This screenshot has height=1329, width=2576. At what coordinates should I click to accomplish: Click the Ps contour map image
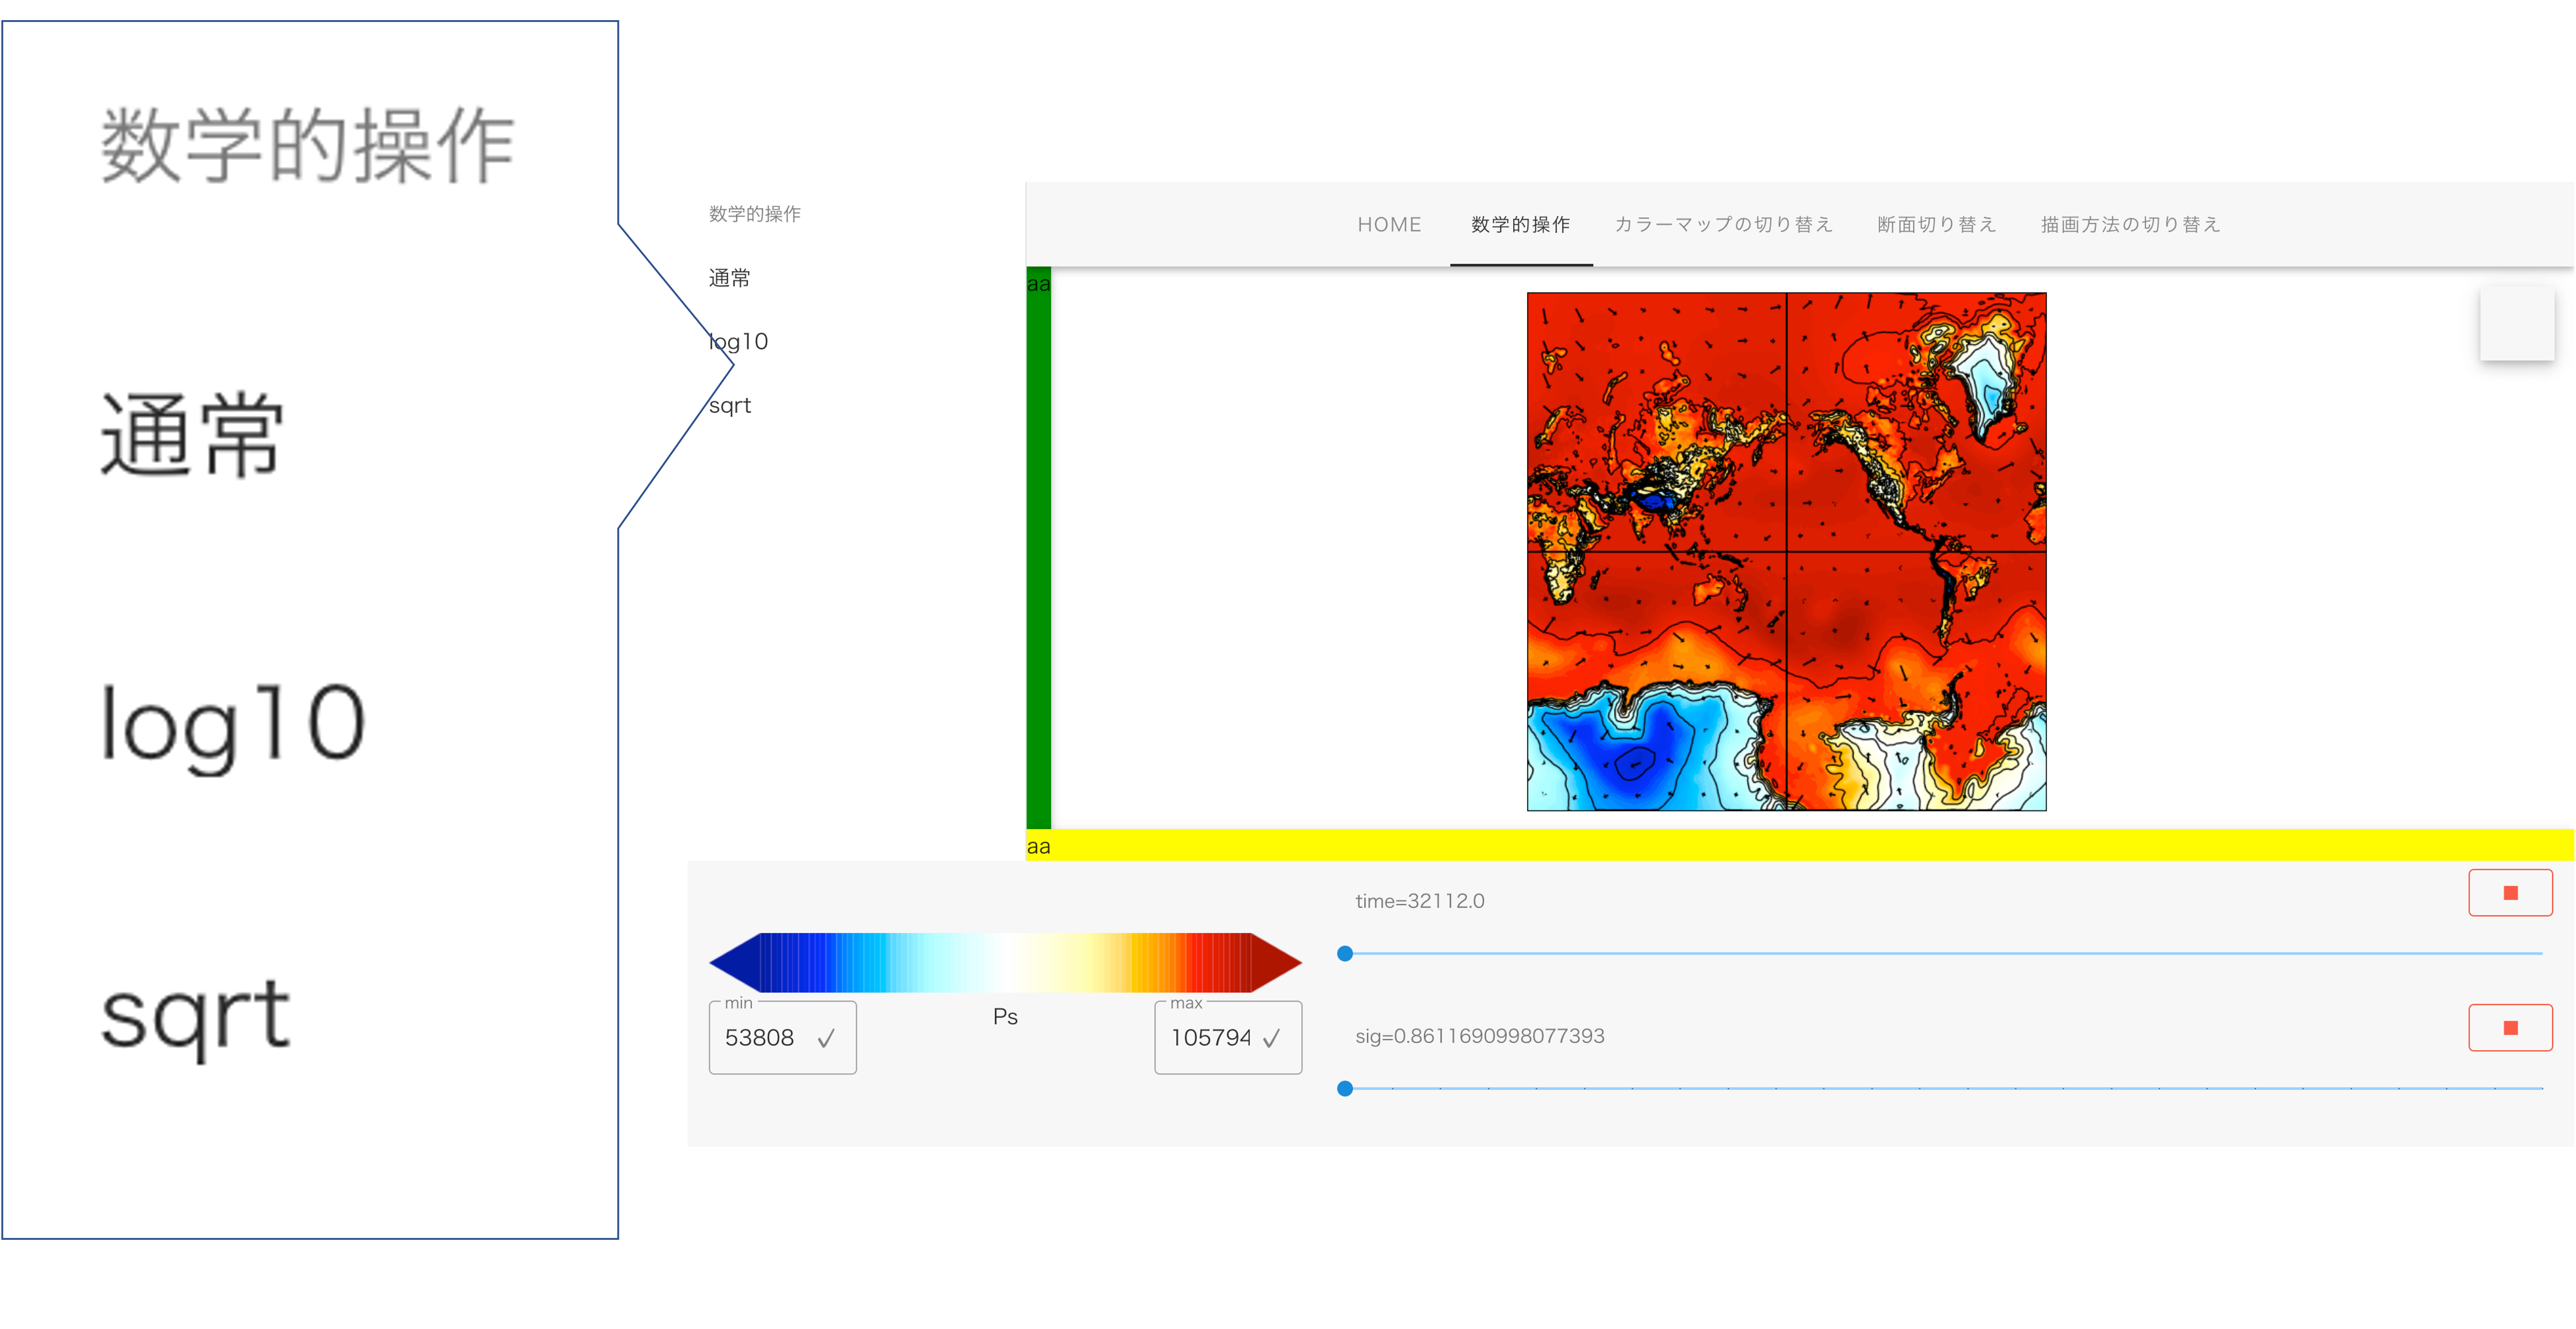coord(1786,551)
